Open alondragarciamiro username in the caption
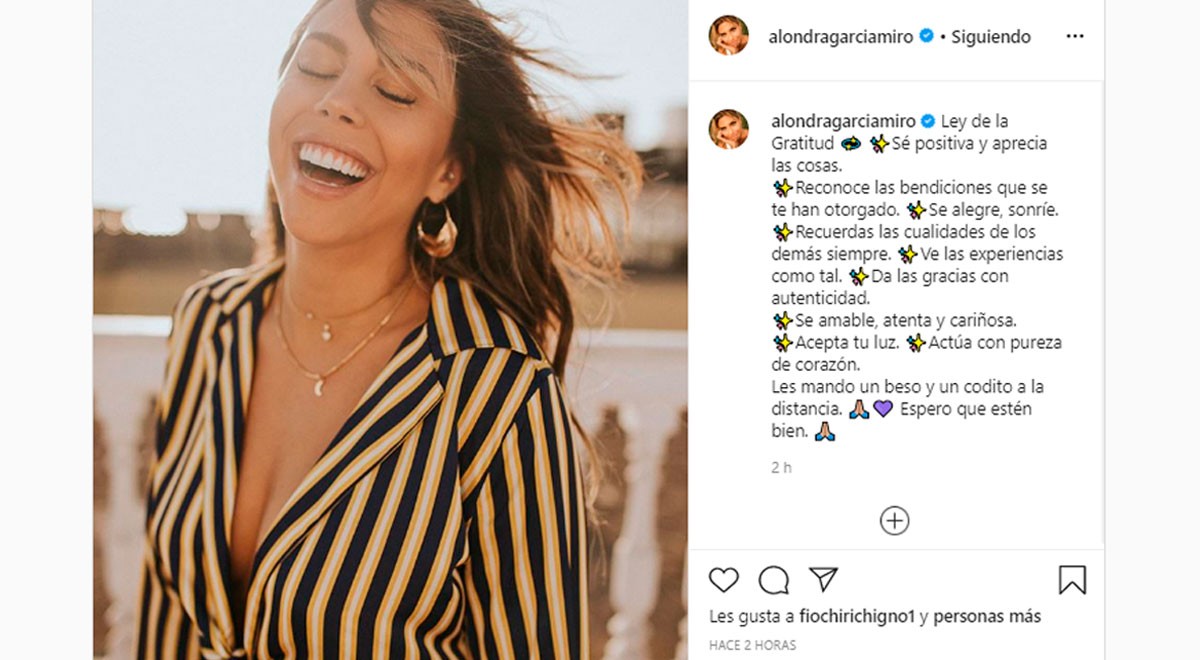The height and width of the screenshot is (660, 1200). coord(841,121)
